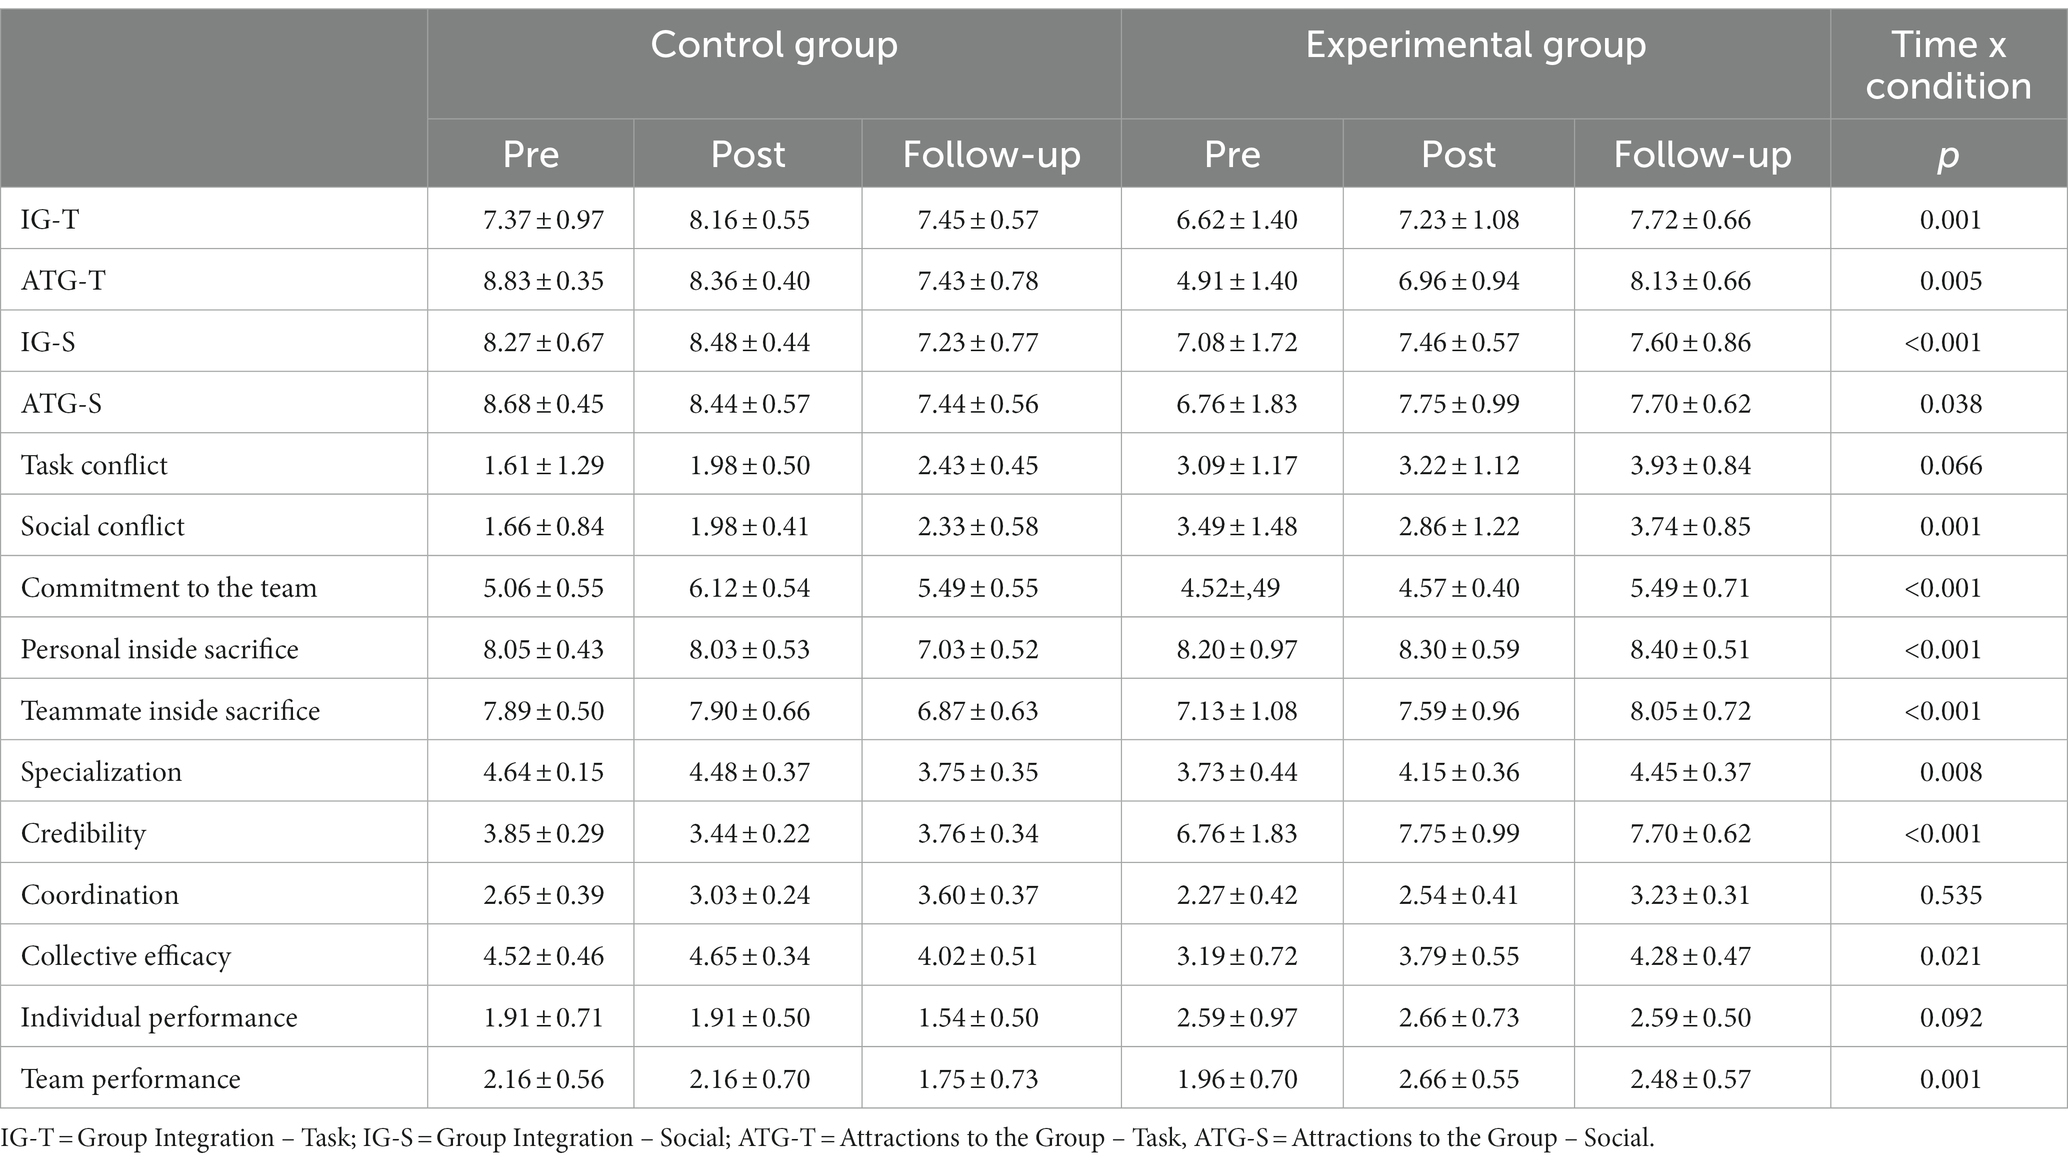Click the Personal inside sacrifice label

point(160,649)
